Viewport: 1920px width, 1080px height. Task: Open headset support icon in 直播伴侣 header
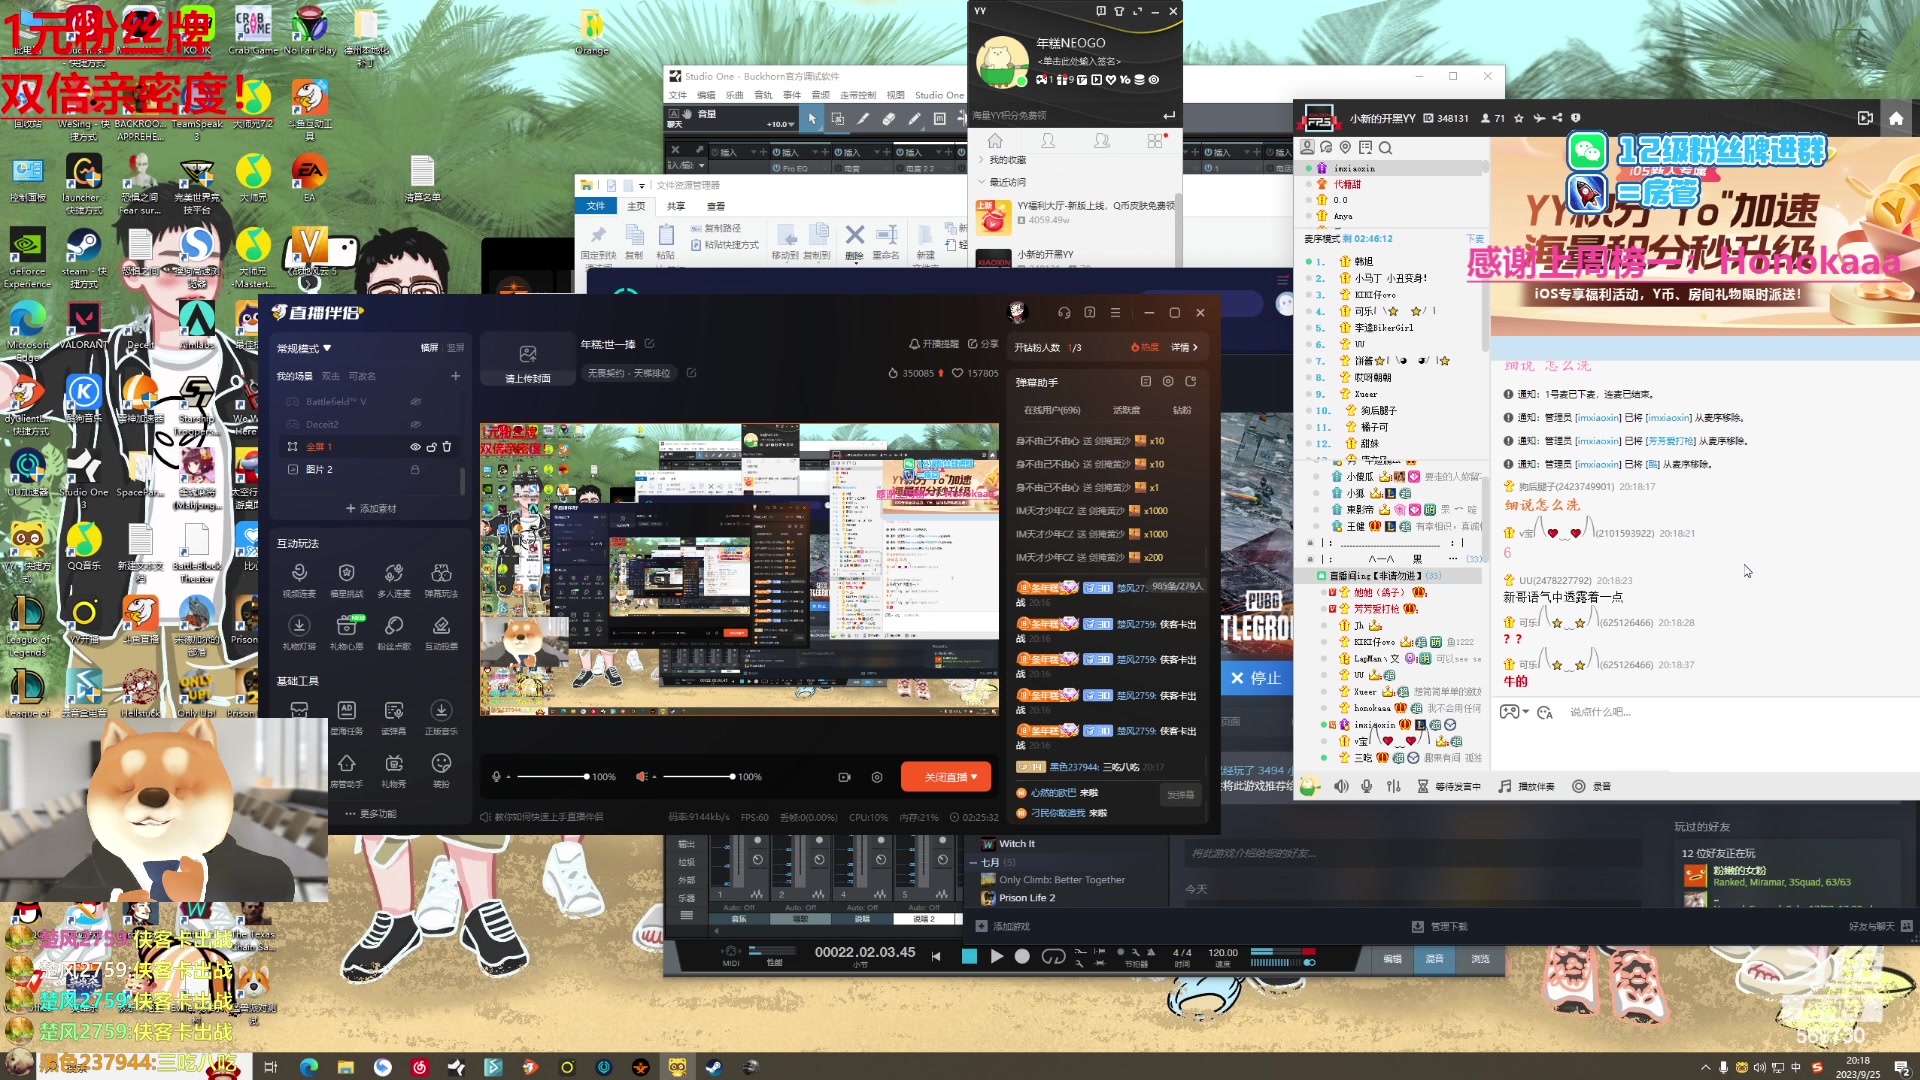[x=1064, y=313]
